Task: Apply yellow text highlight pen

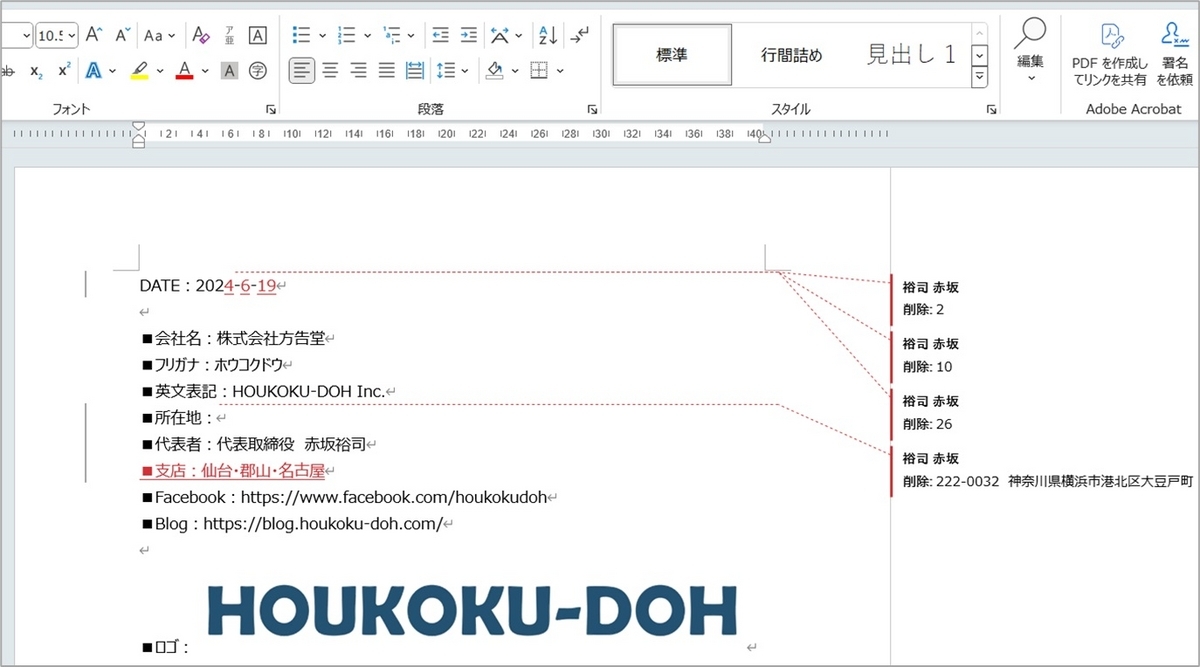Action: (139, 71)
